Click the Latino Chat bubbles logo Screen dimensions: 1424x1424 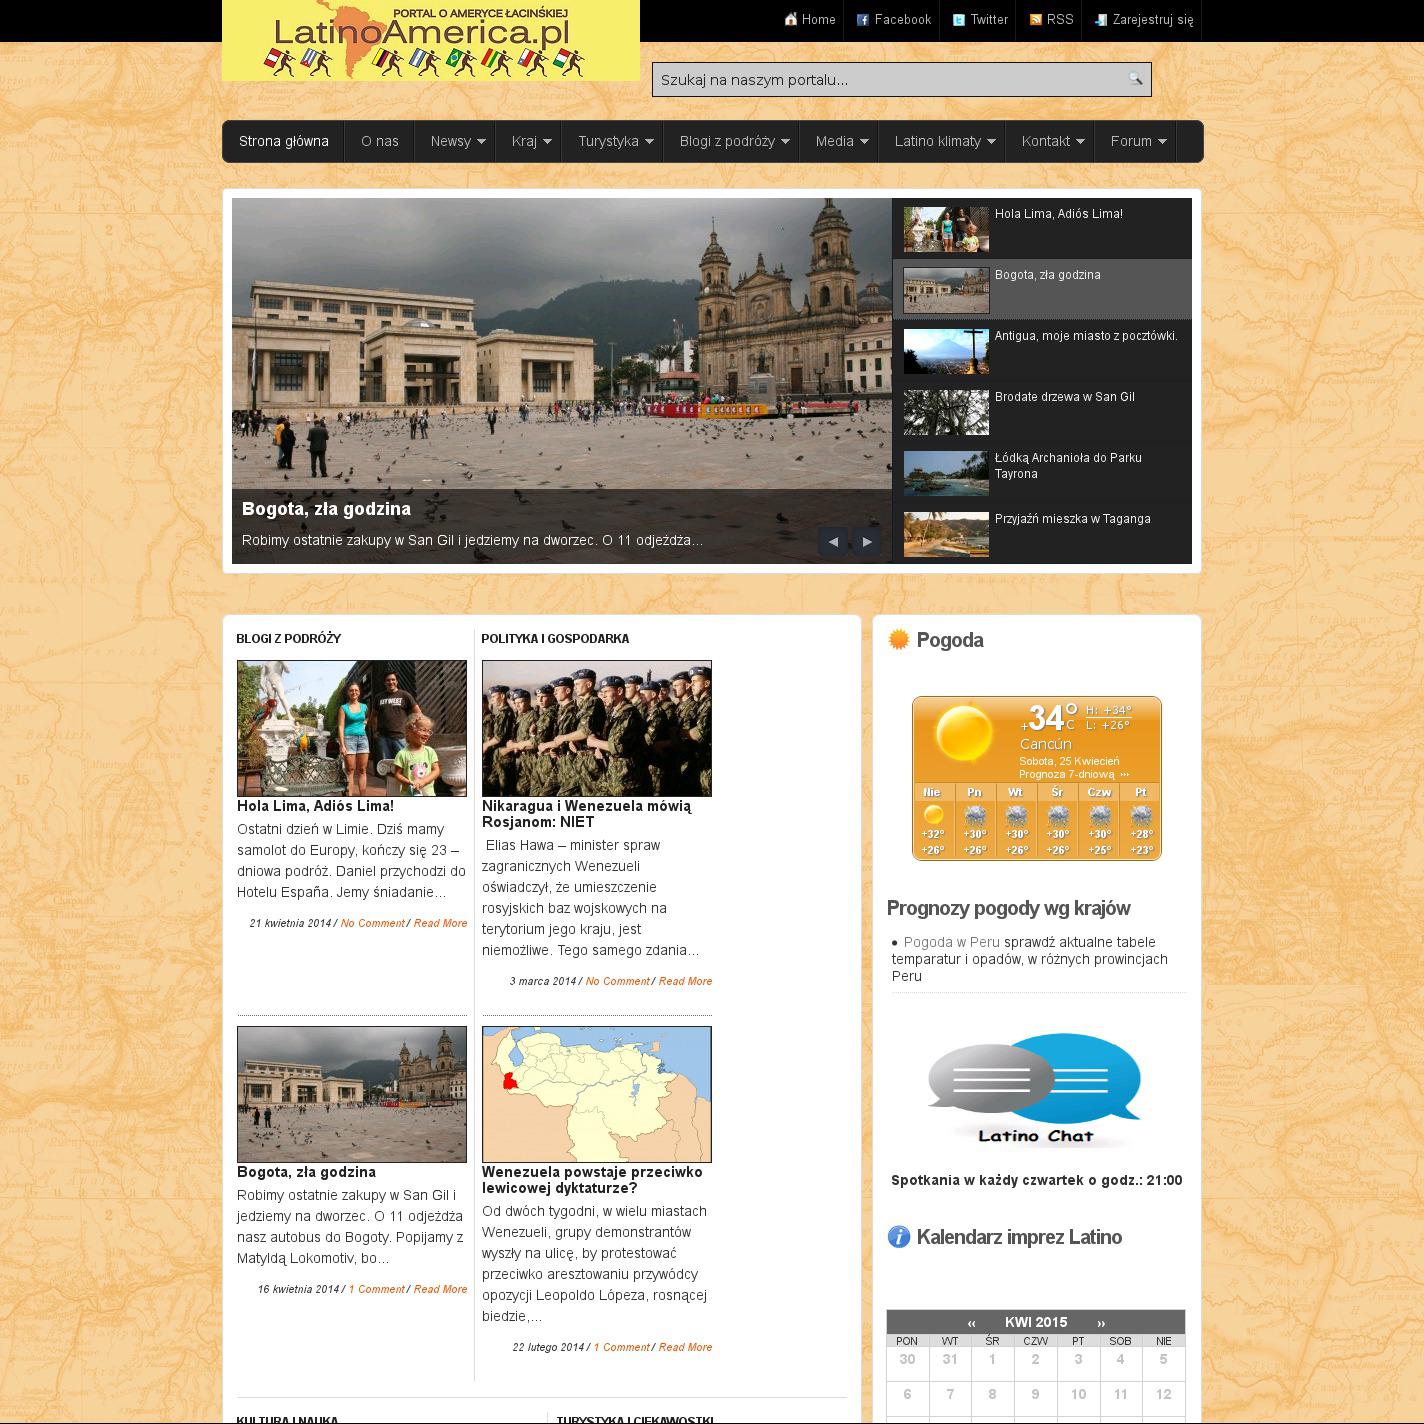click(1035, 1091)
